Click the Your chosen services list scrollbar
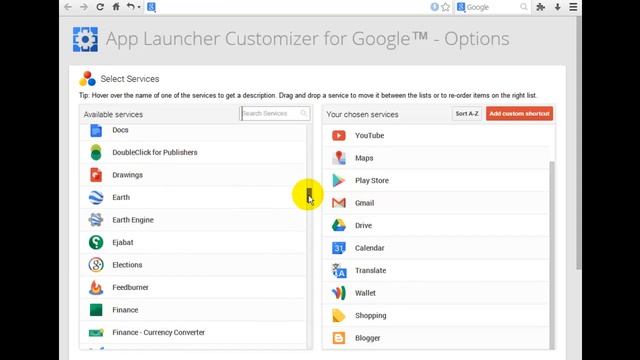The width and height of the screenshot is (640, 360). tap(552, 255)
